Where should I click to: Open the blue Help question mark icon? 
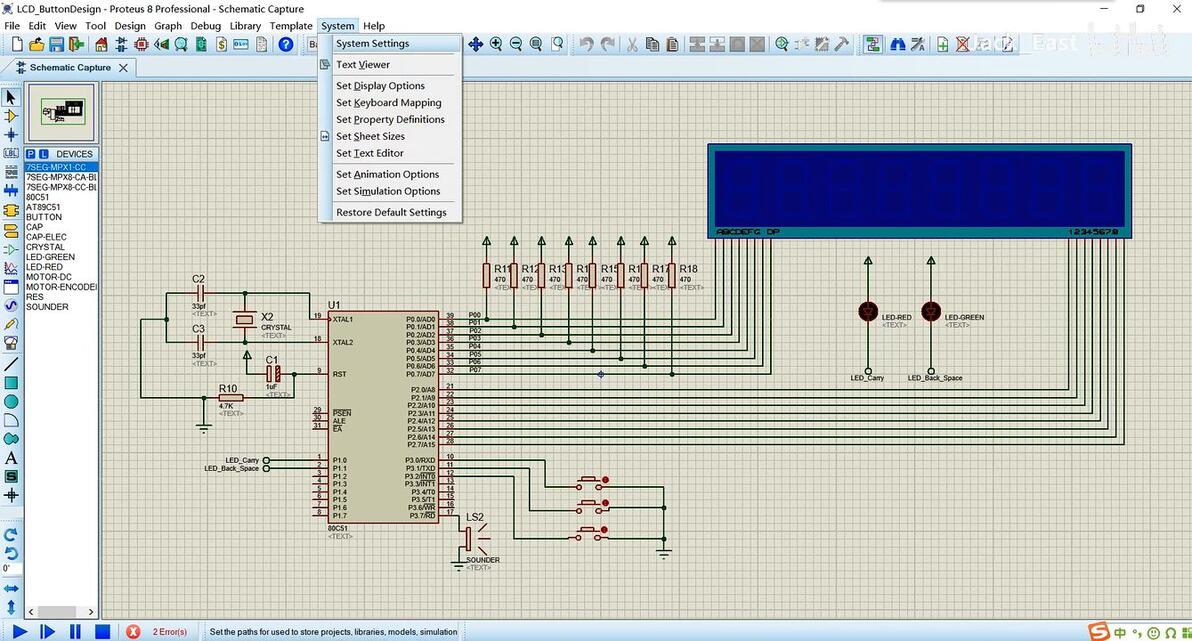pyautogui.click(x=286, y=44)
